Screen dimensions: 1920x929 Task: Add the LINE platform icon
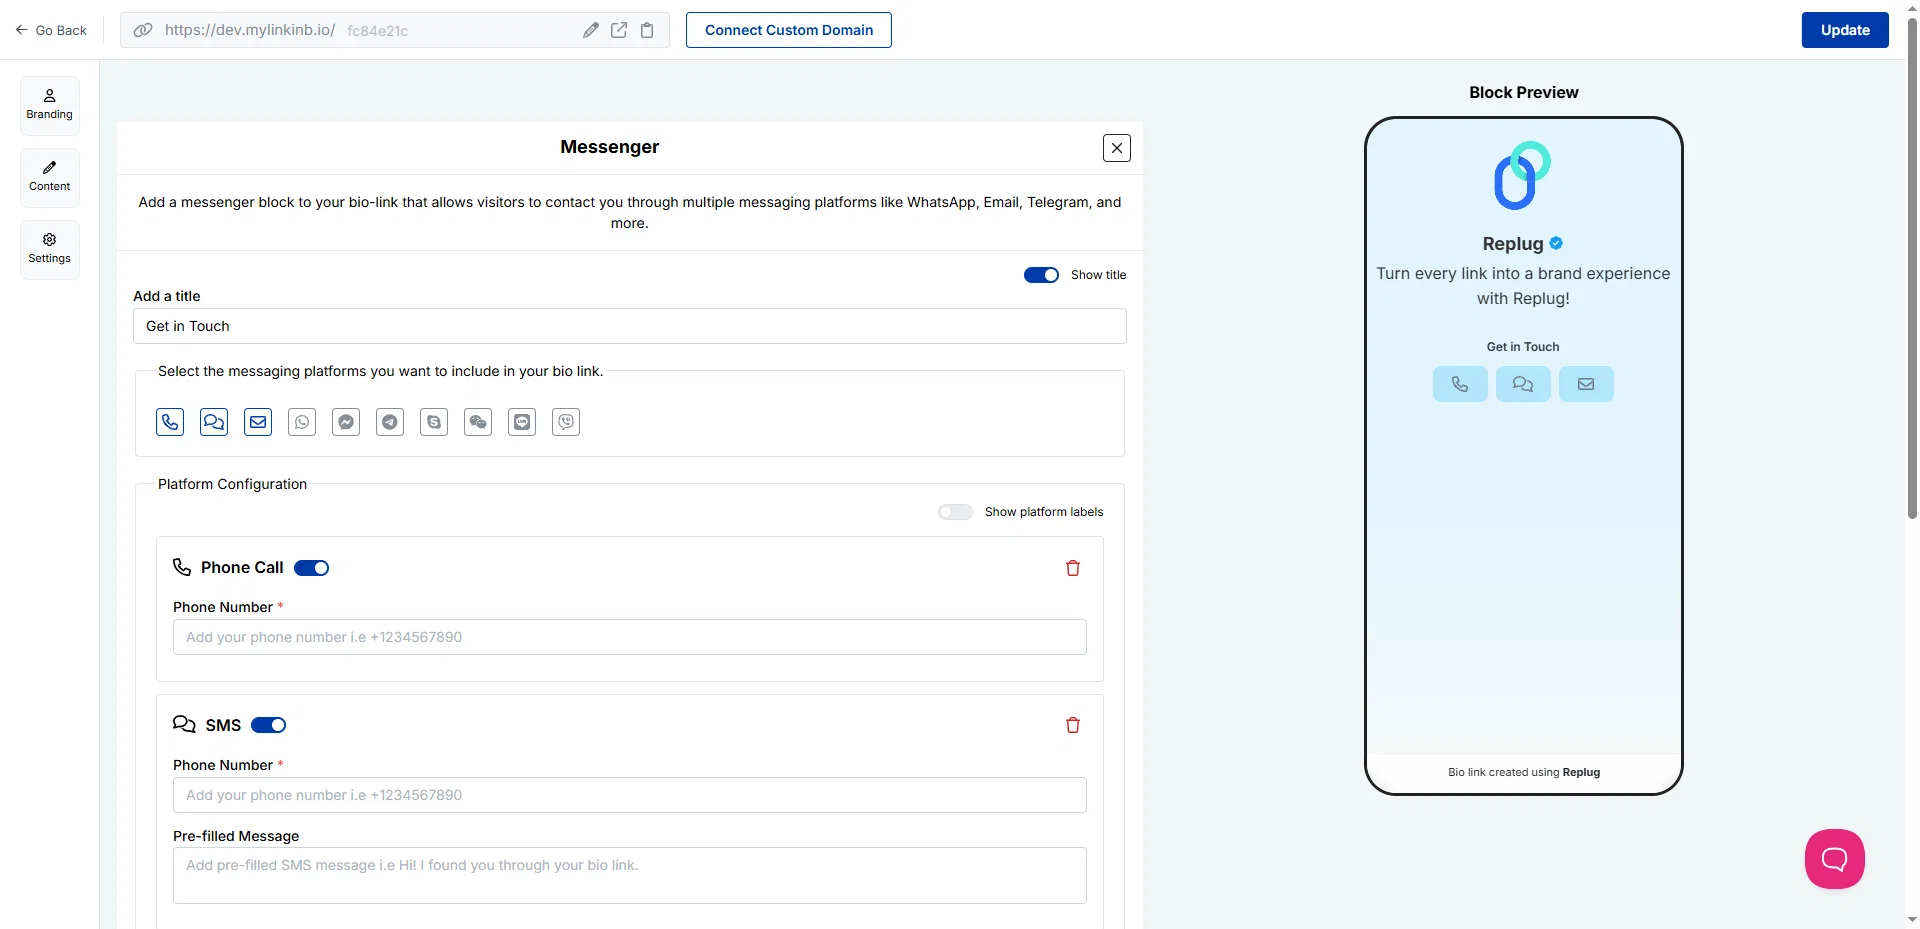point(522,422)
